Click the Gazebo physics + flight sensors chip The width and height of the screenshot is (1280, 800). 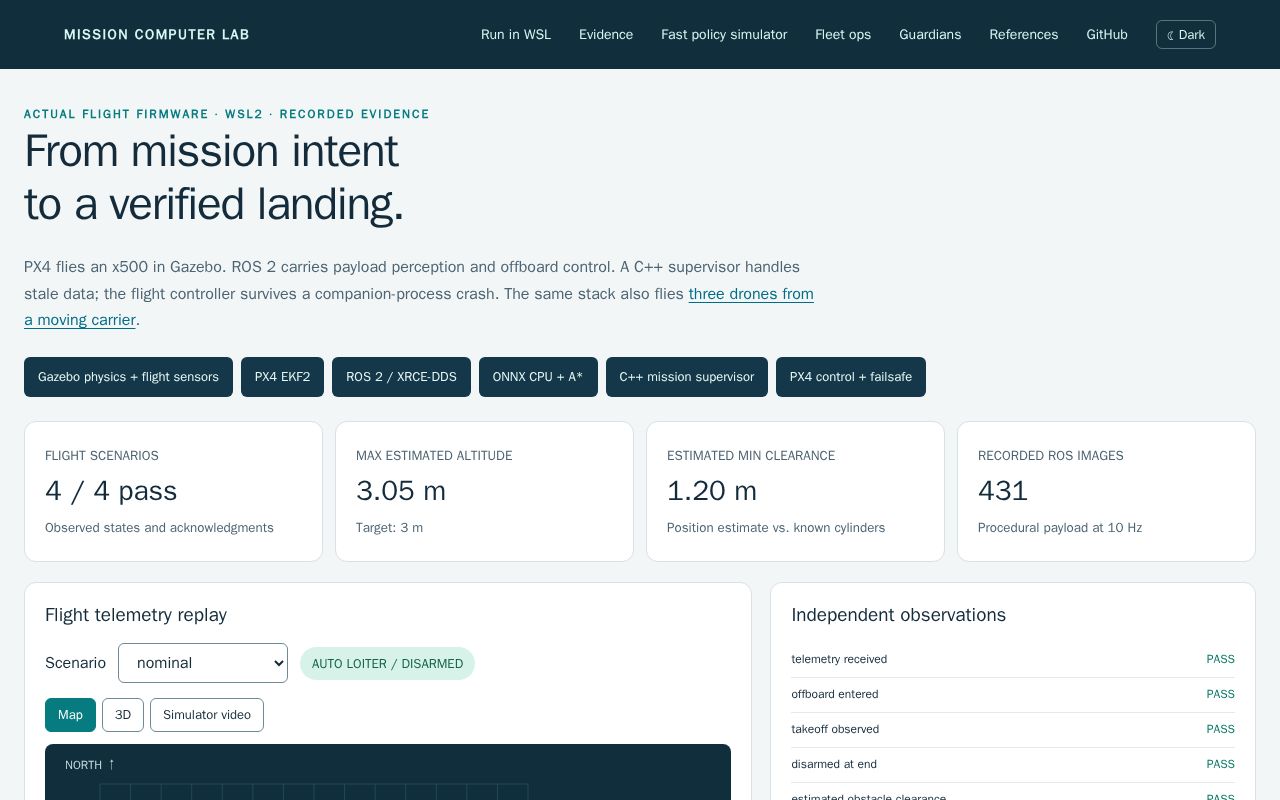(x=128, y=377)
